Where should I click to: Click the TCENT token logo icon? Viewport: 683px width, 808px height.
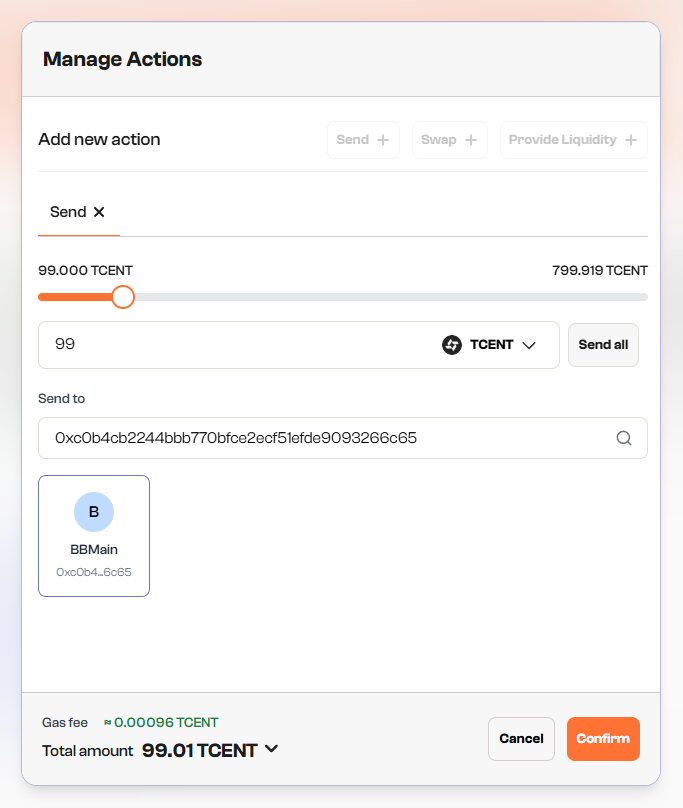point(452,345)
